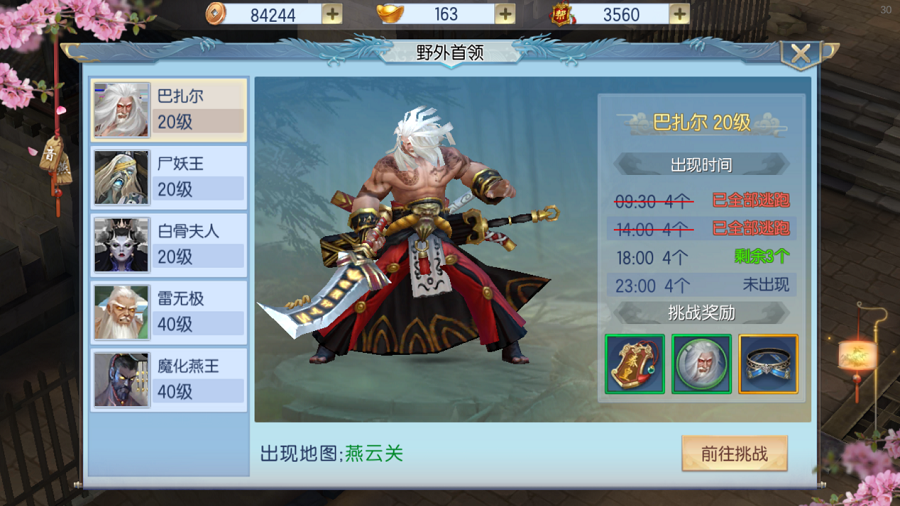Tap the plus button beside copper coins 84244

click(332, 14)
